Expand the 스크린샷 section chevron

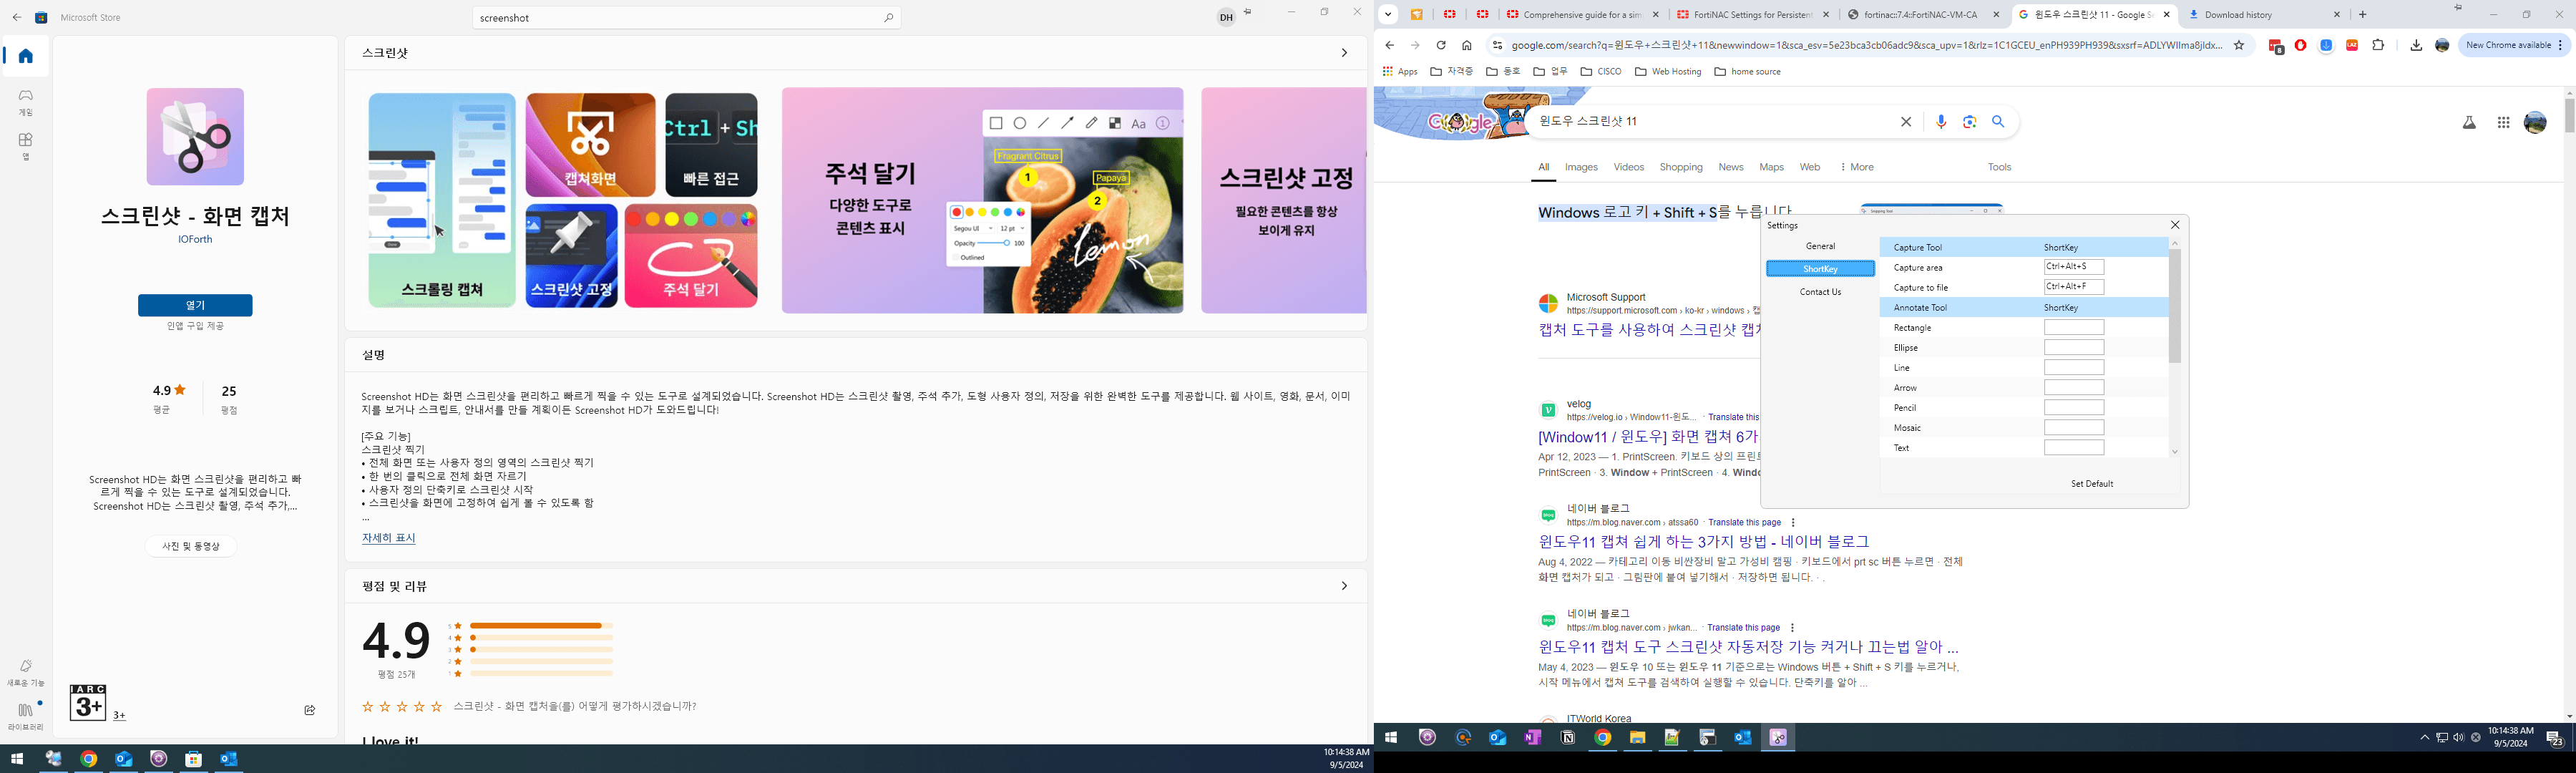click(1345, 52)
